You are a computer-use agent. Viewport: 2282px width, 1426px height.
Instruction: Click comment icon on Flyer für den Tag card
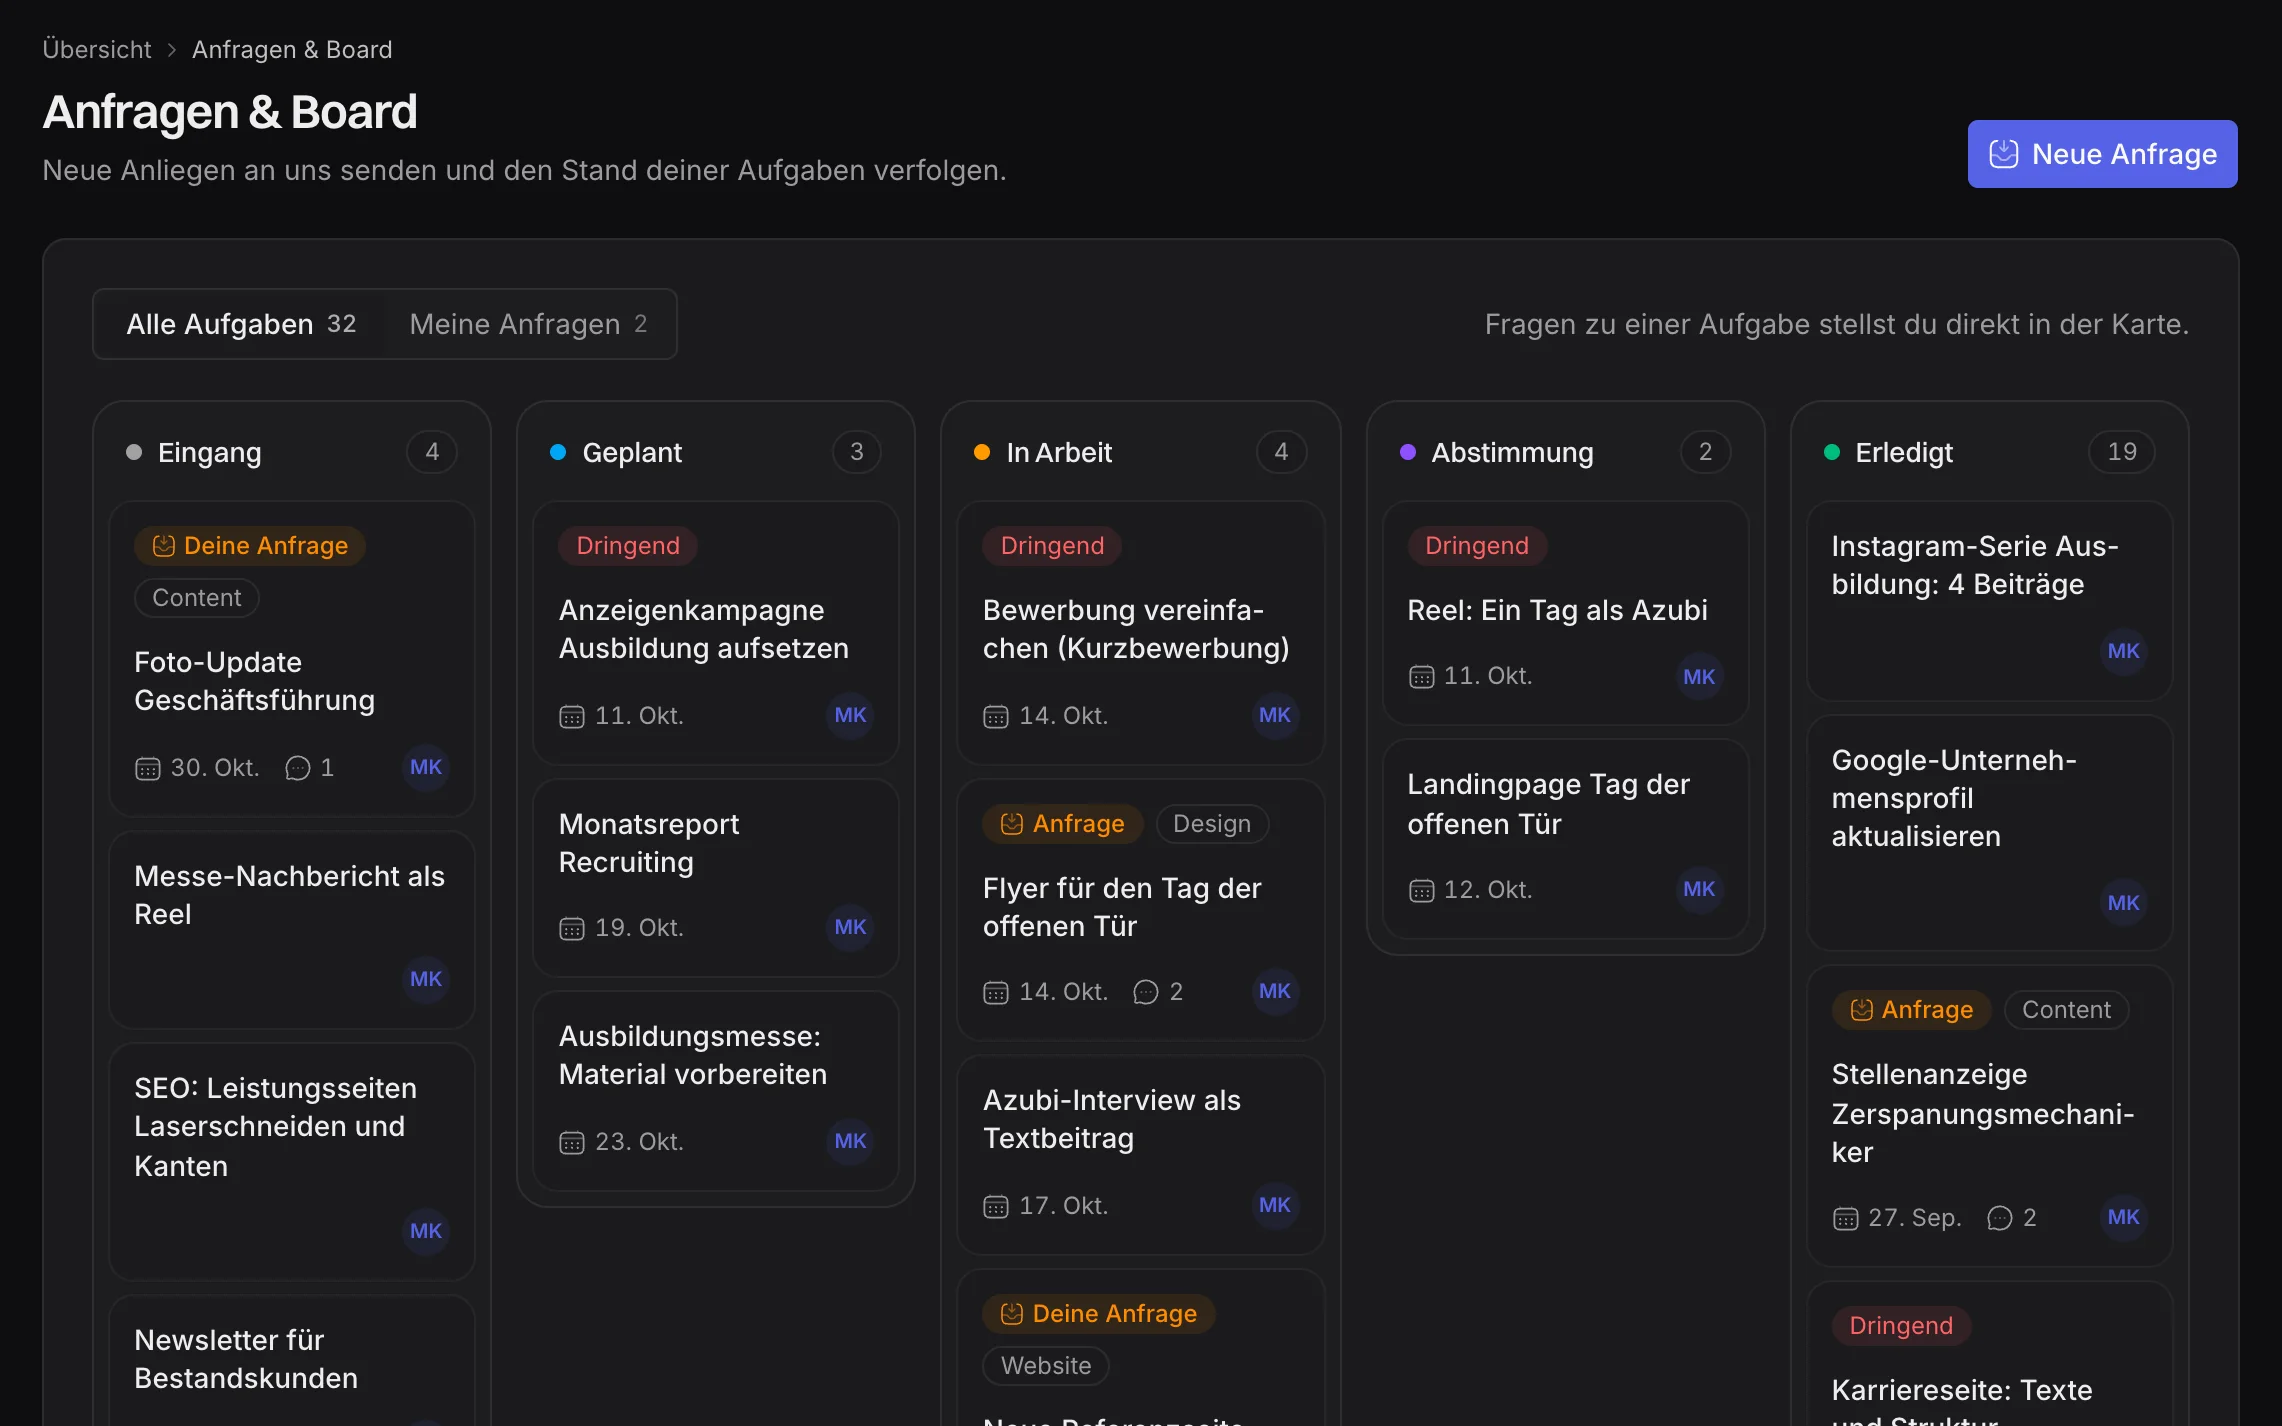click(1146, 992)
